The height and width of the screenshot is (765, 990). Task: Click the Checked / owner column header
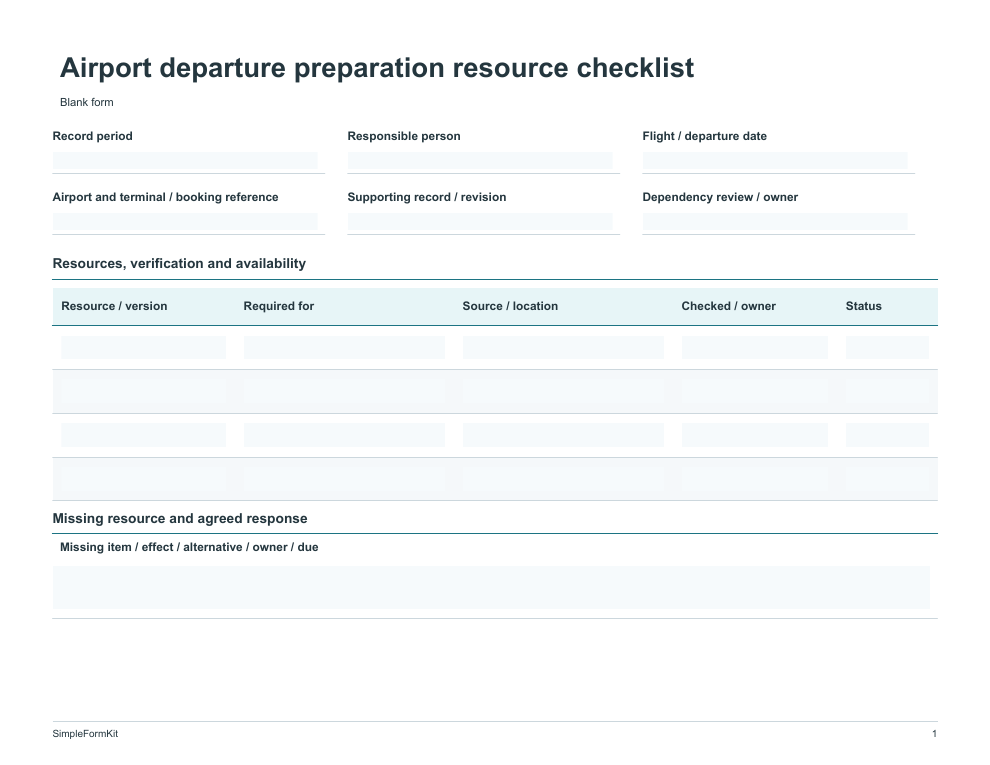point(729,306)
